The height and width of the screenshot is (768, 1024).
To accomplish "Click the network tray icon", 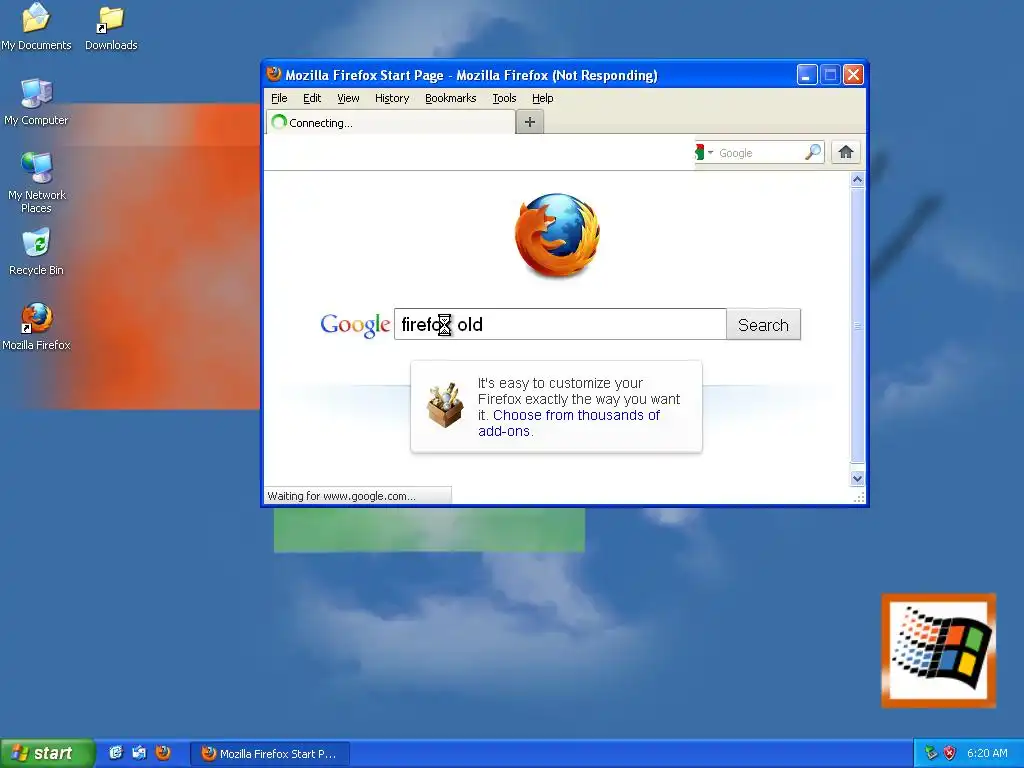I will 931,753.
